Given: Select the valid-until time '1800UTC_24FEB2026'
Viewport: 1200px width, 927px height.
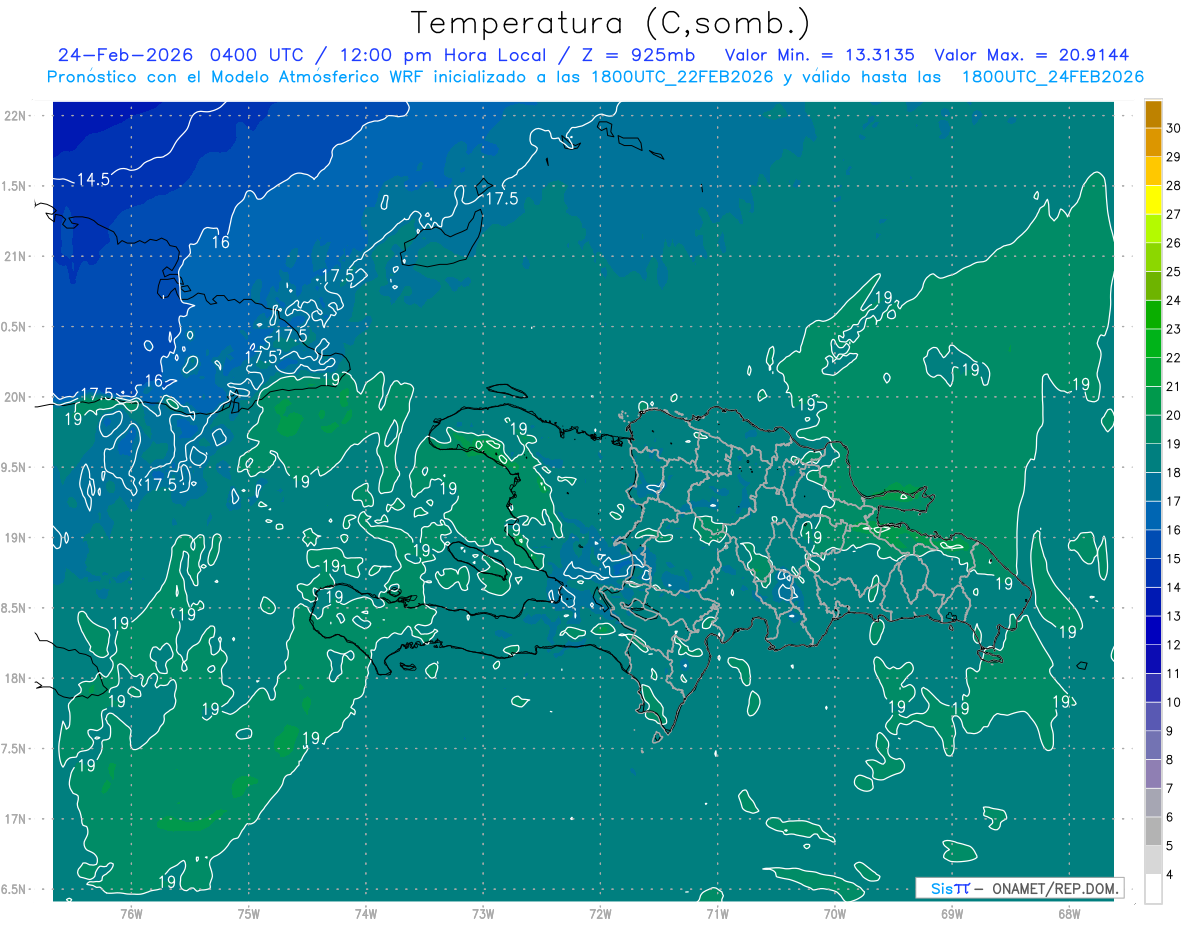Looking at the screenshot, I should point(1052,77).
